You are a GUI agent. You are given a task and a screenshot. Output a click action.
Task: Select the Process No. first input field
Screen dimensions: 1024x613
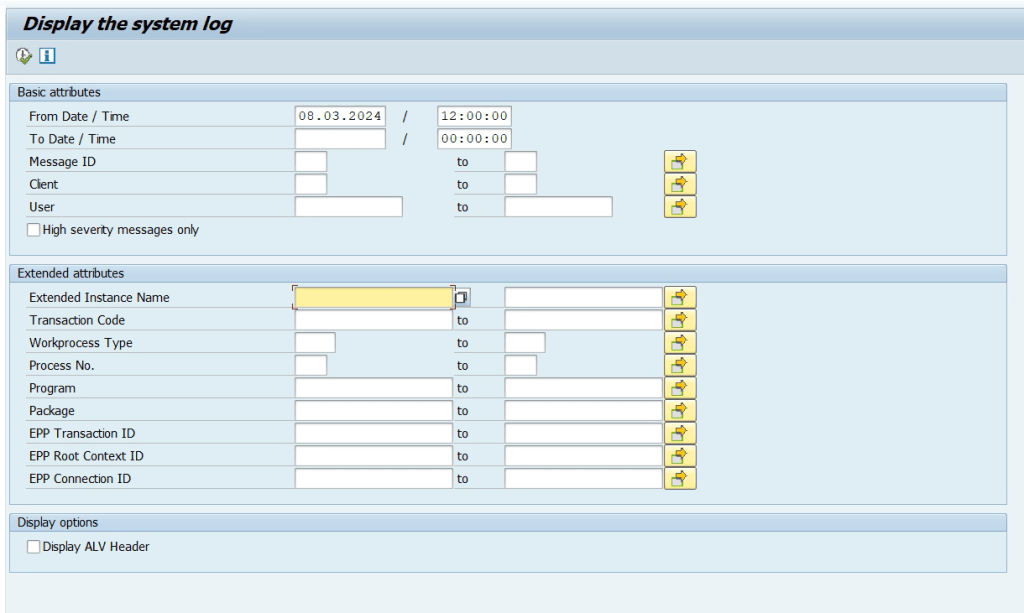pos(311,365)
